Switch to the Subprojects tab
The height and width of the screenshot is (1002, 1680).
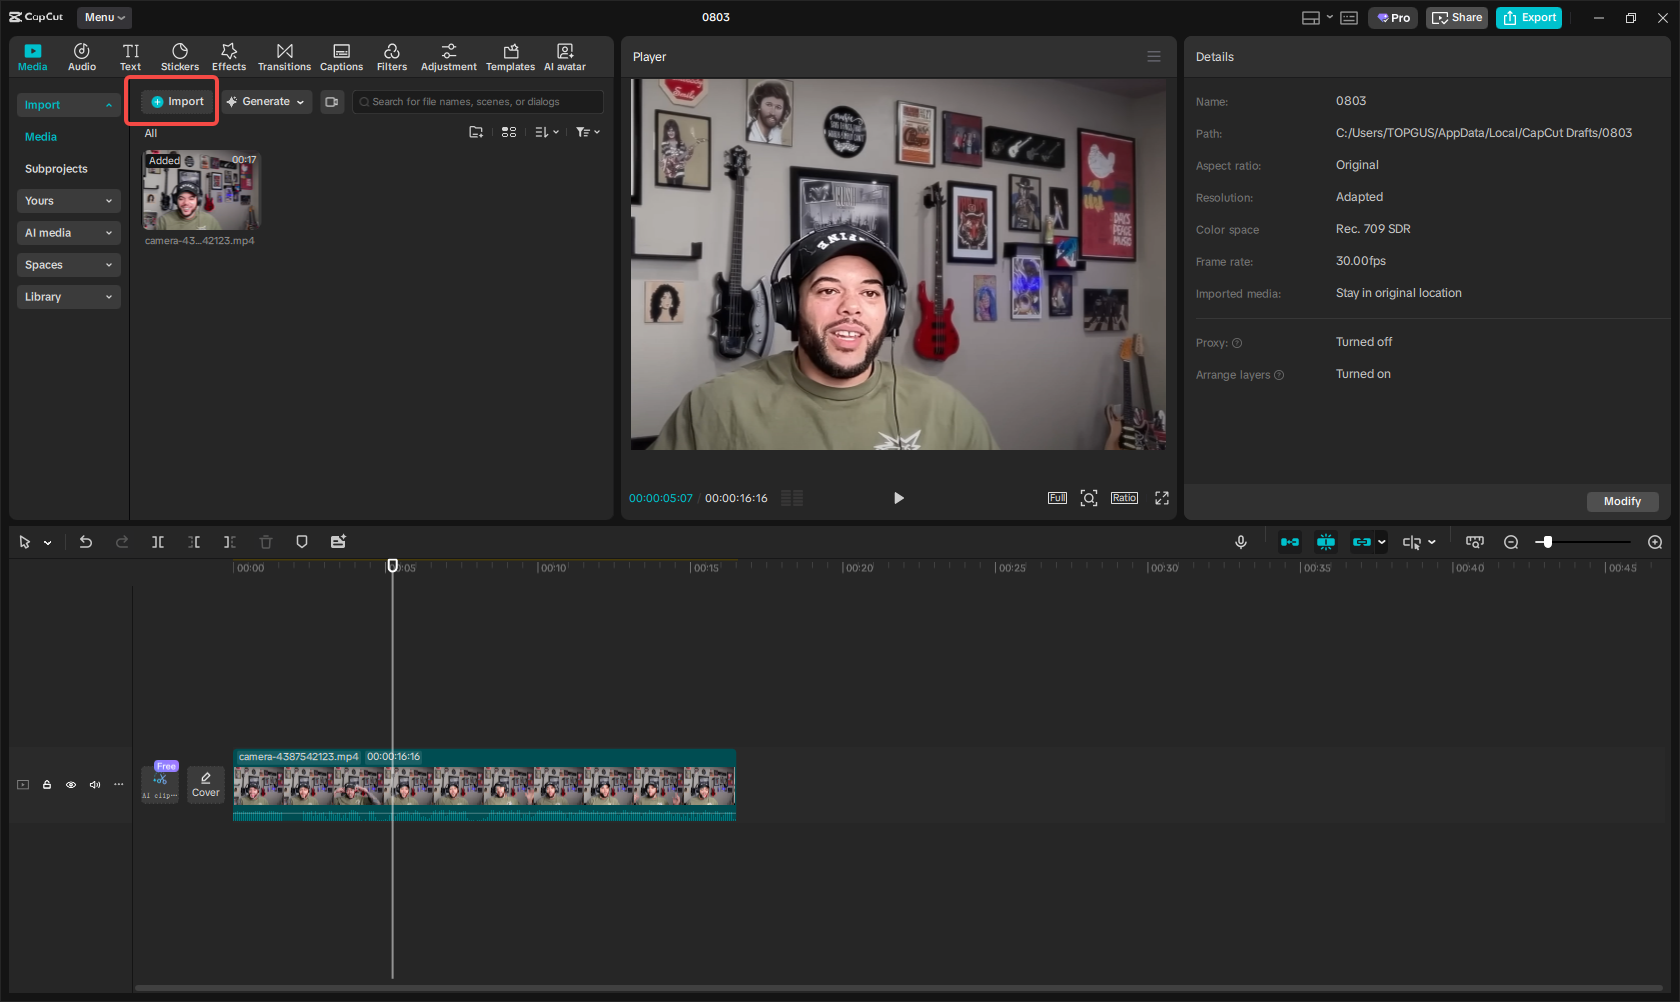pos(56,168)
